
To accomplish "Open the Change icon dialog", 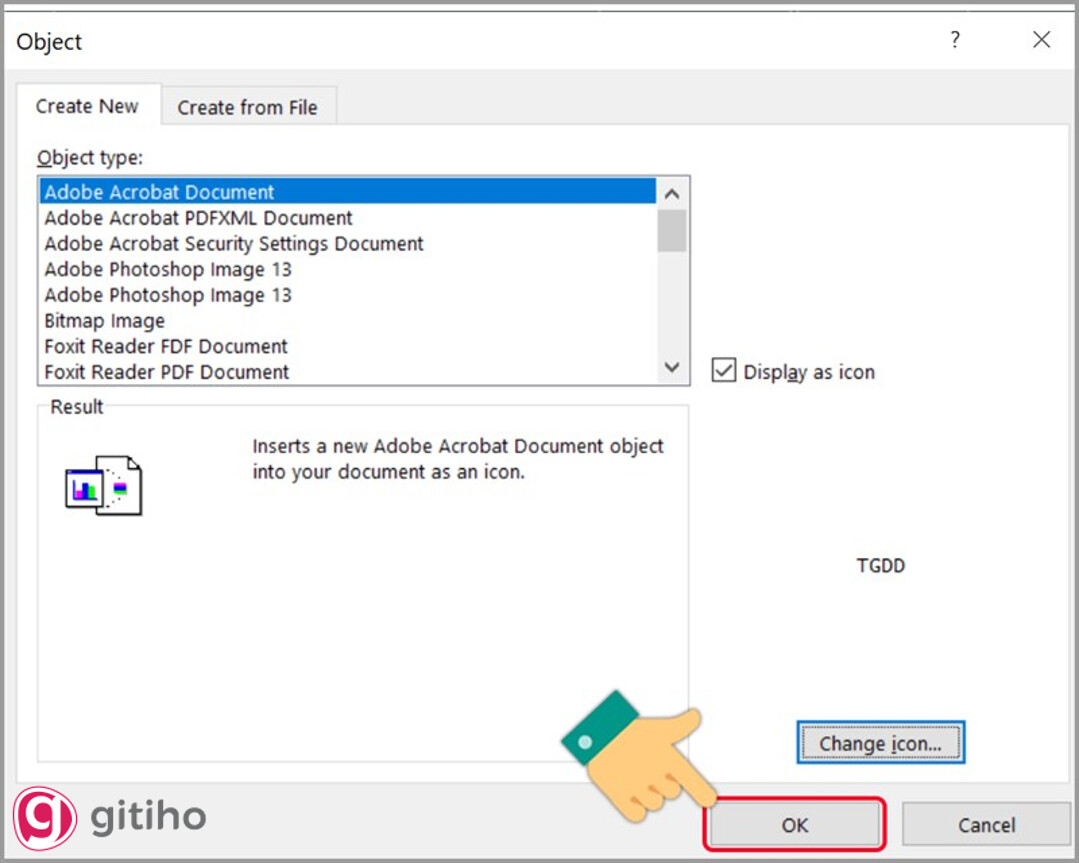I will (881, 743).
